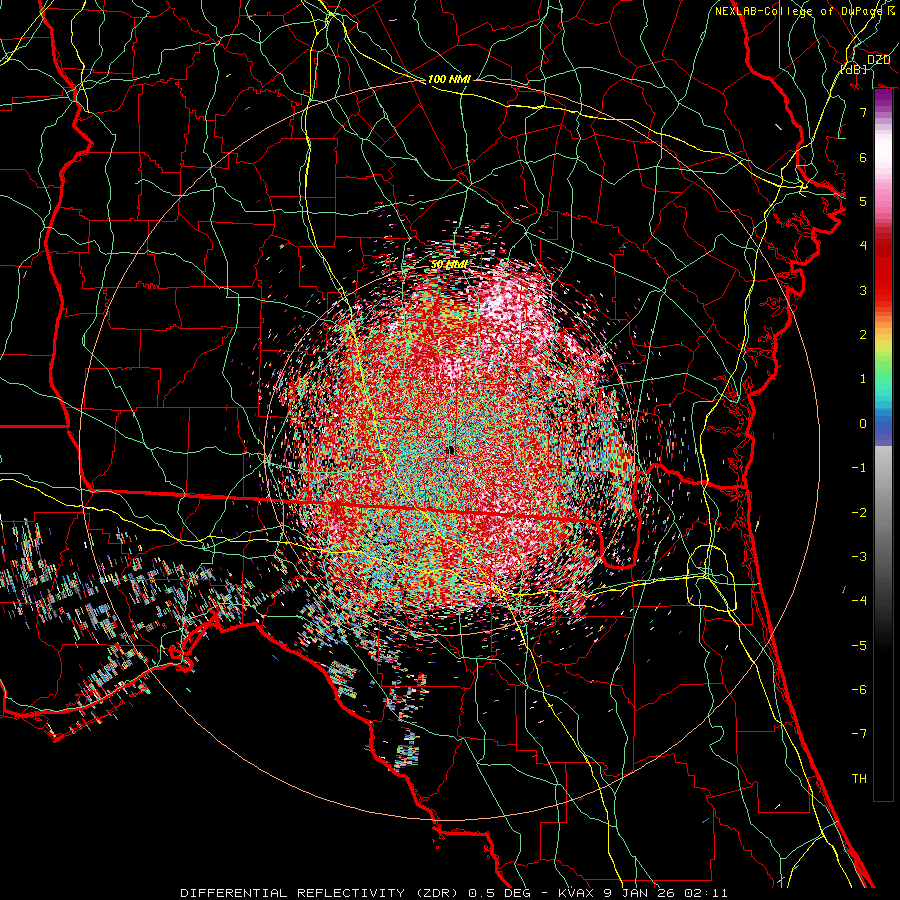Click the -6 value on color scale
Image resolution: width=900 pixels, height=900 pixels.
859,690
